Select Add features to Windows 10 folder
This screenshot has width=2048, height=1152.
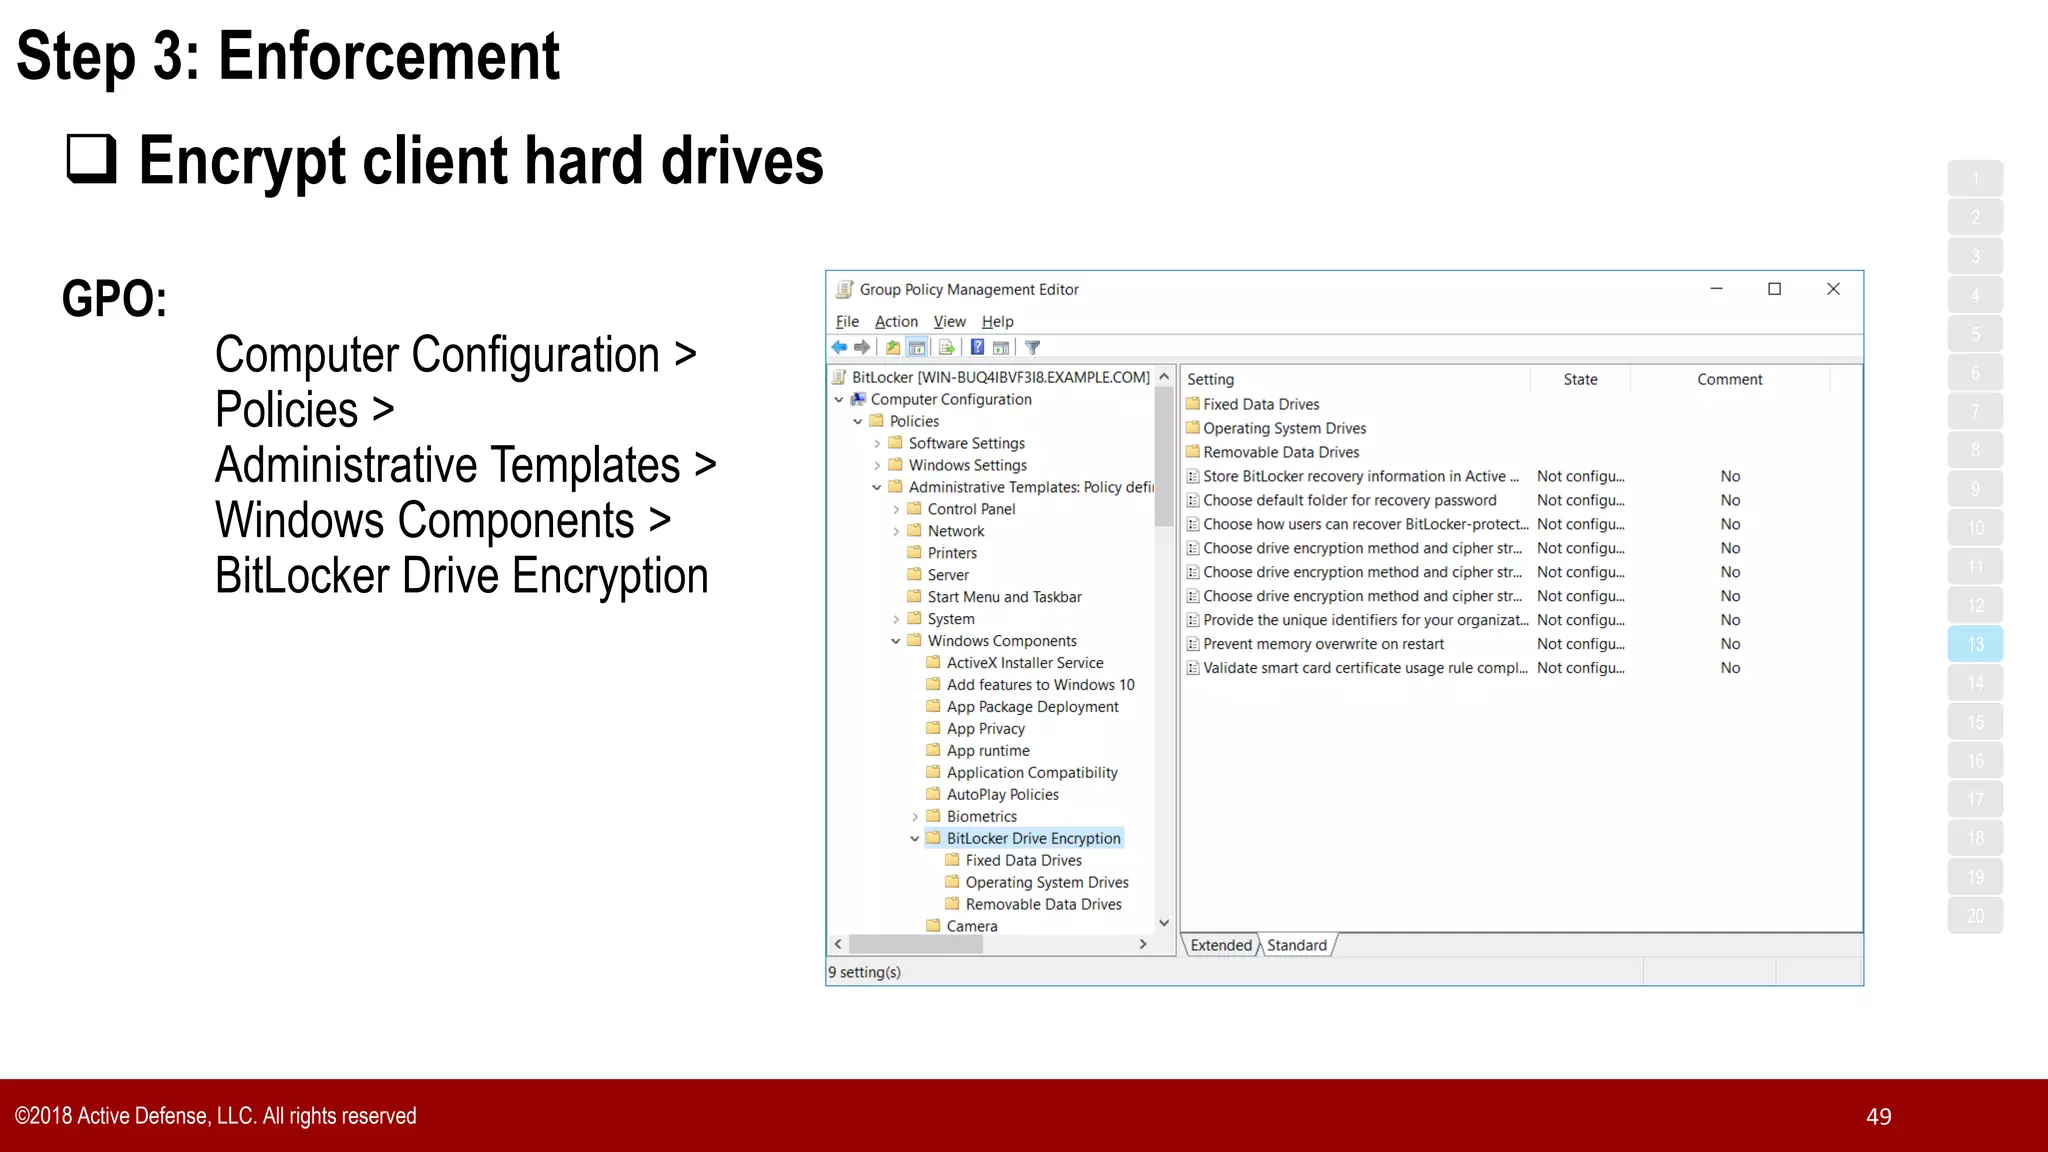tap(1040, 685)
